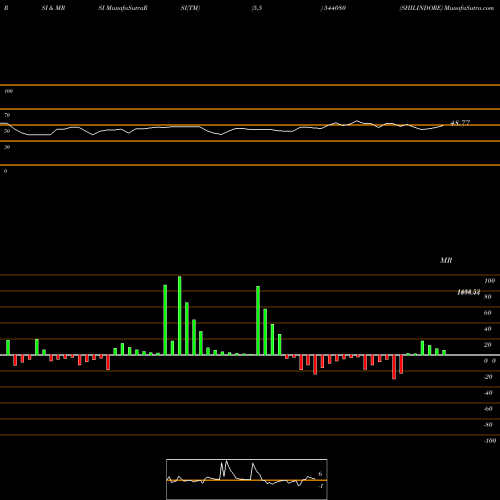The width and height of the screenshot is (500, 500).
Task: Click the '70' level label on RSI axis
Action: 7,115
